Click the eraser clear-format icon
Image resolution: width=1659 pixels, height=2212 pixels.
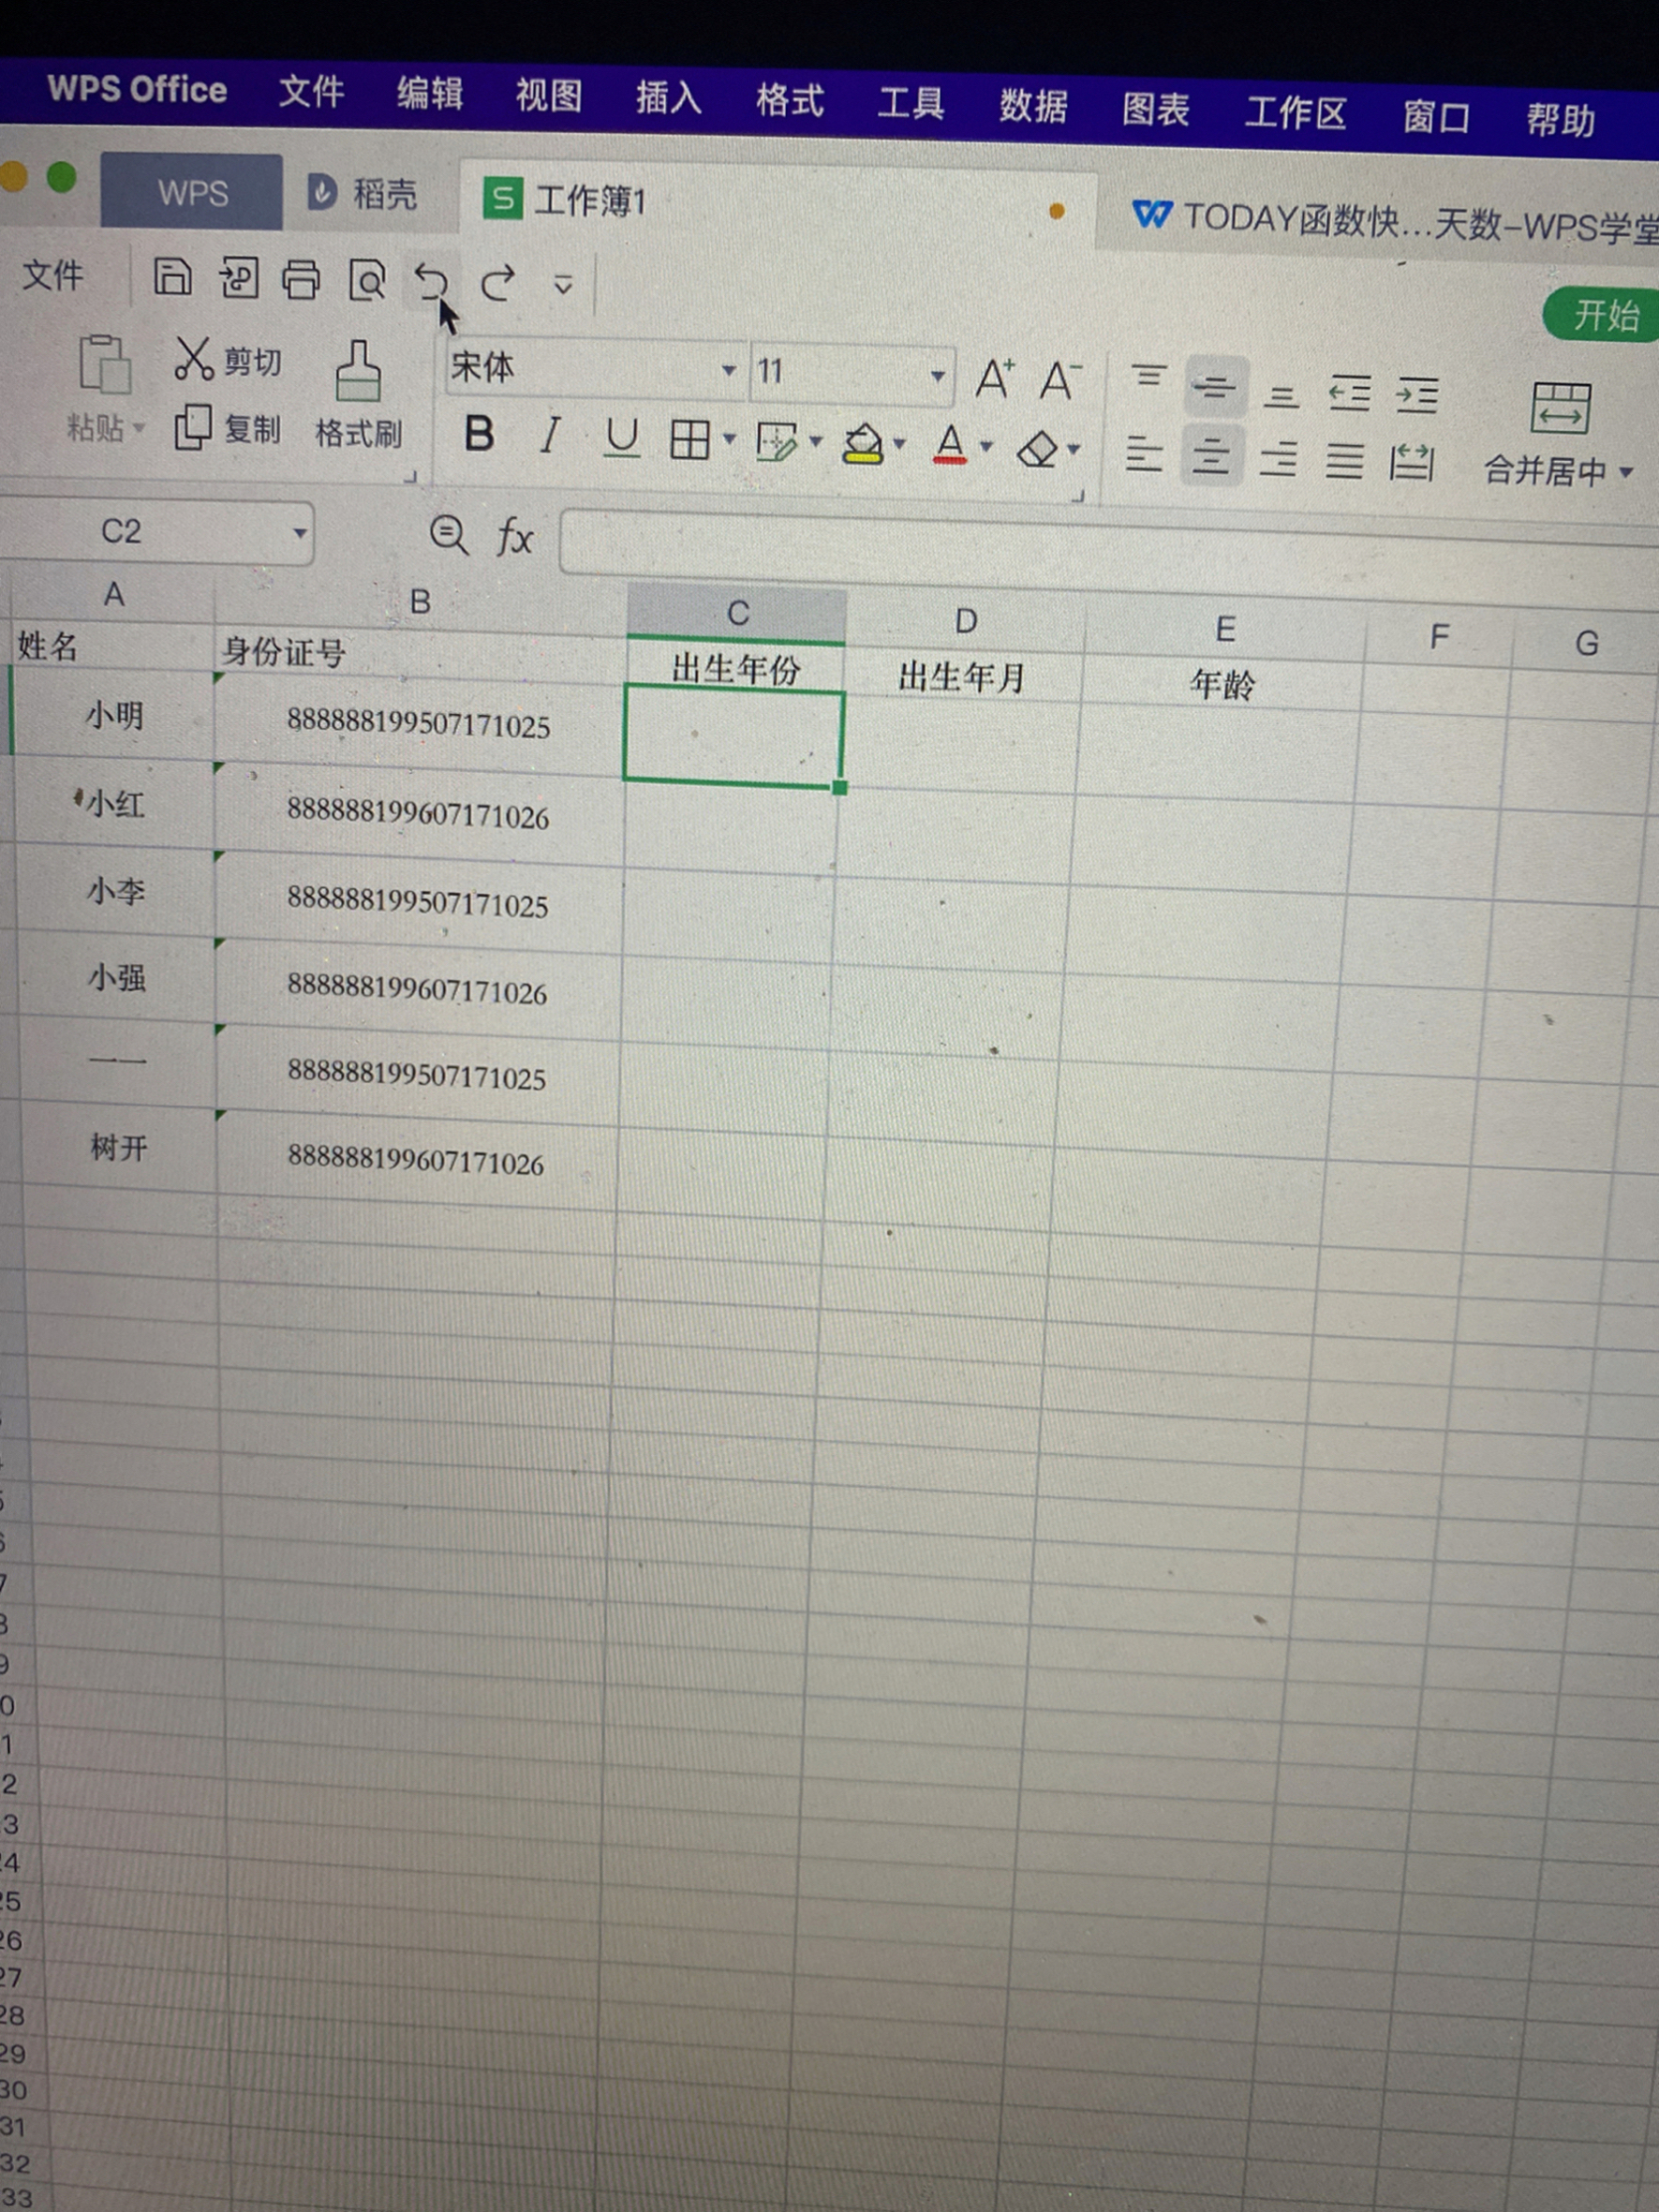(1037, 449)
